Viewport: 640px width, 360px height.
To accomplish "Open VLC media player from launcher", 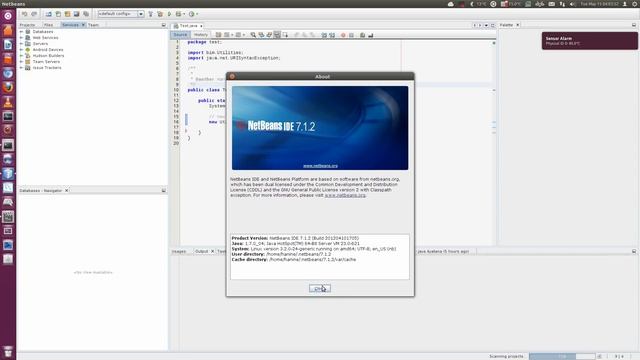I will [x=8, y=102].
